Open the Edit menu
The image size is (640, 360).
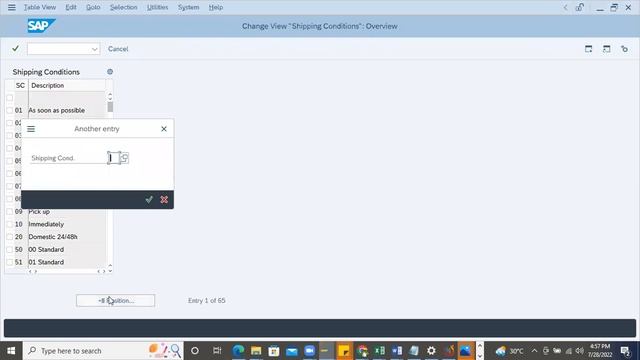tap(71, 7)
